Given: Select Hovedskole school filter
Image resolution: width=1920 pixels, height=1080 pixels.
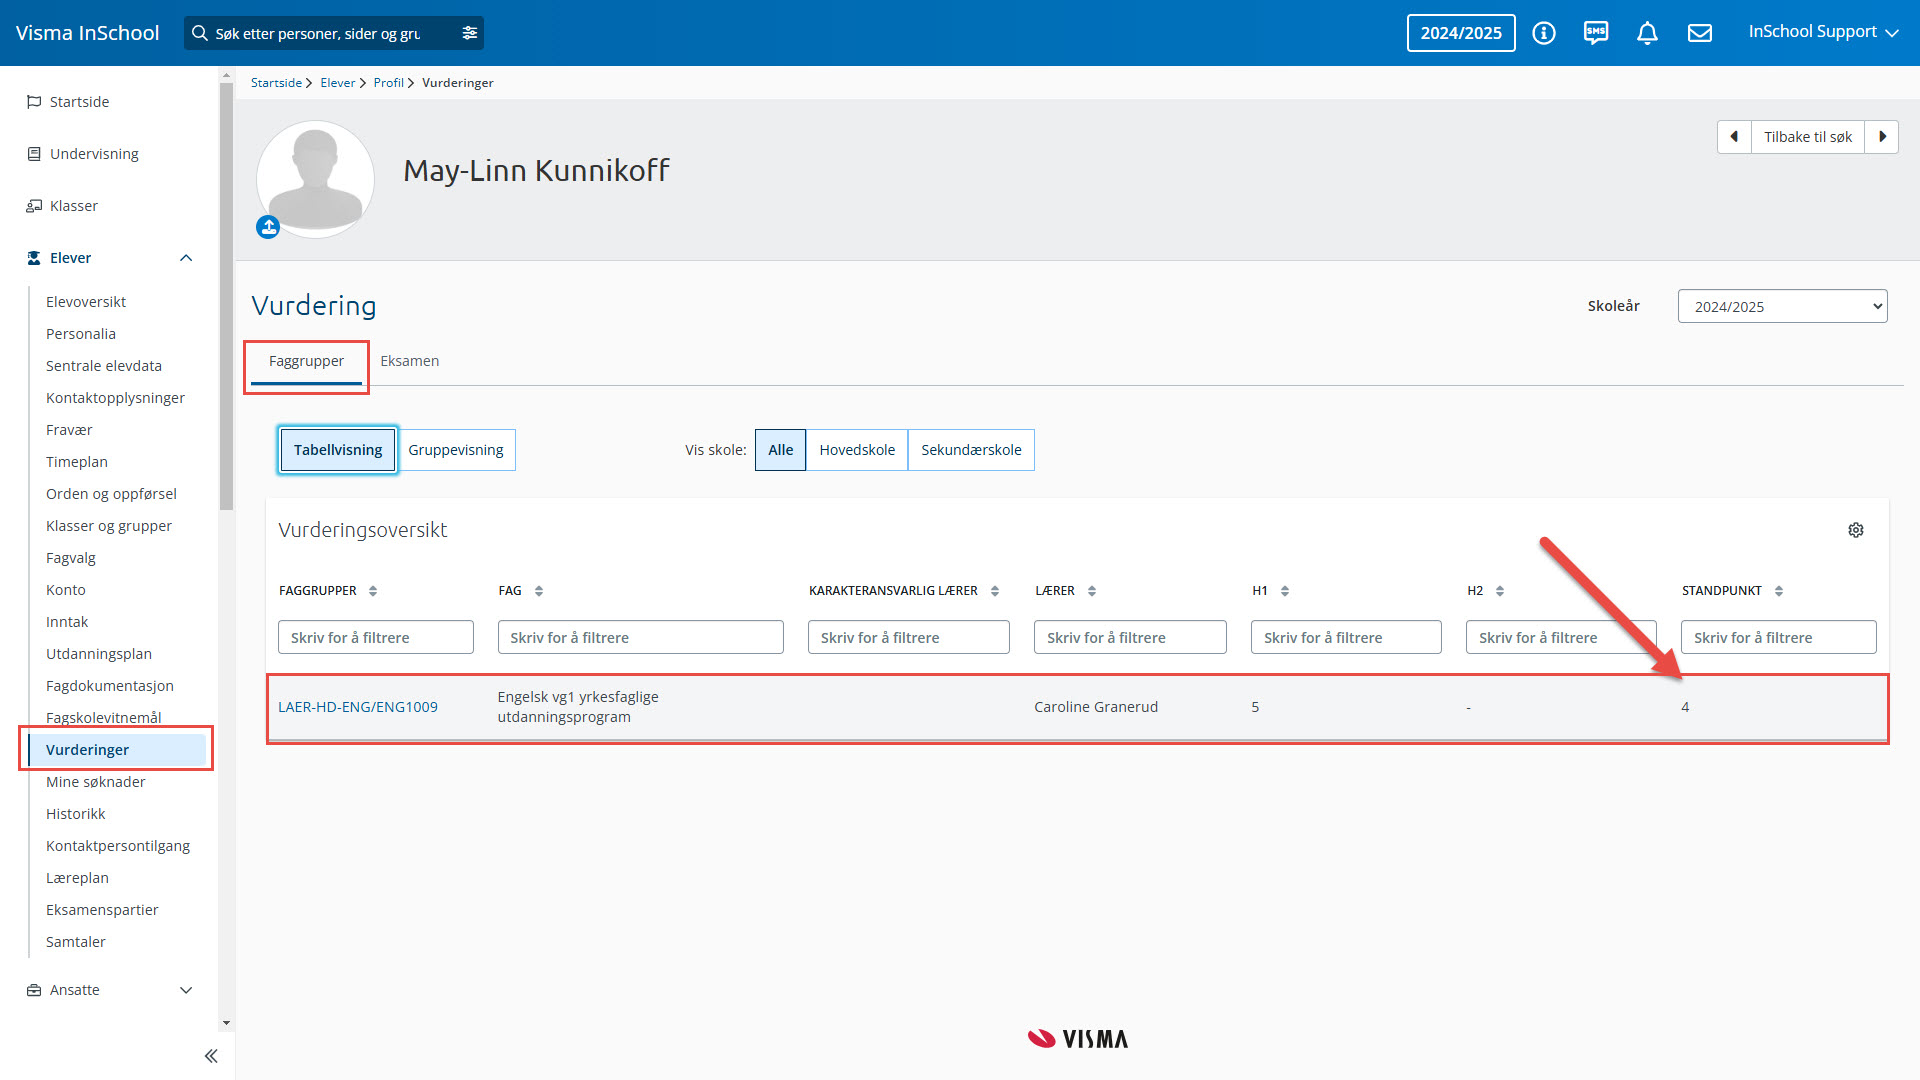Looking at the screenshot, I should (857, 450).
